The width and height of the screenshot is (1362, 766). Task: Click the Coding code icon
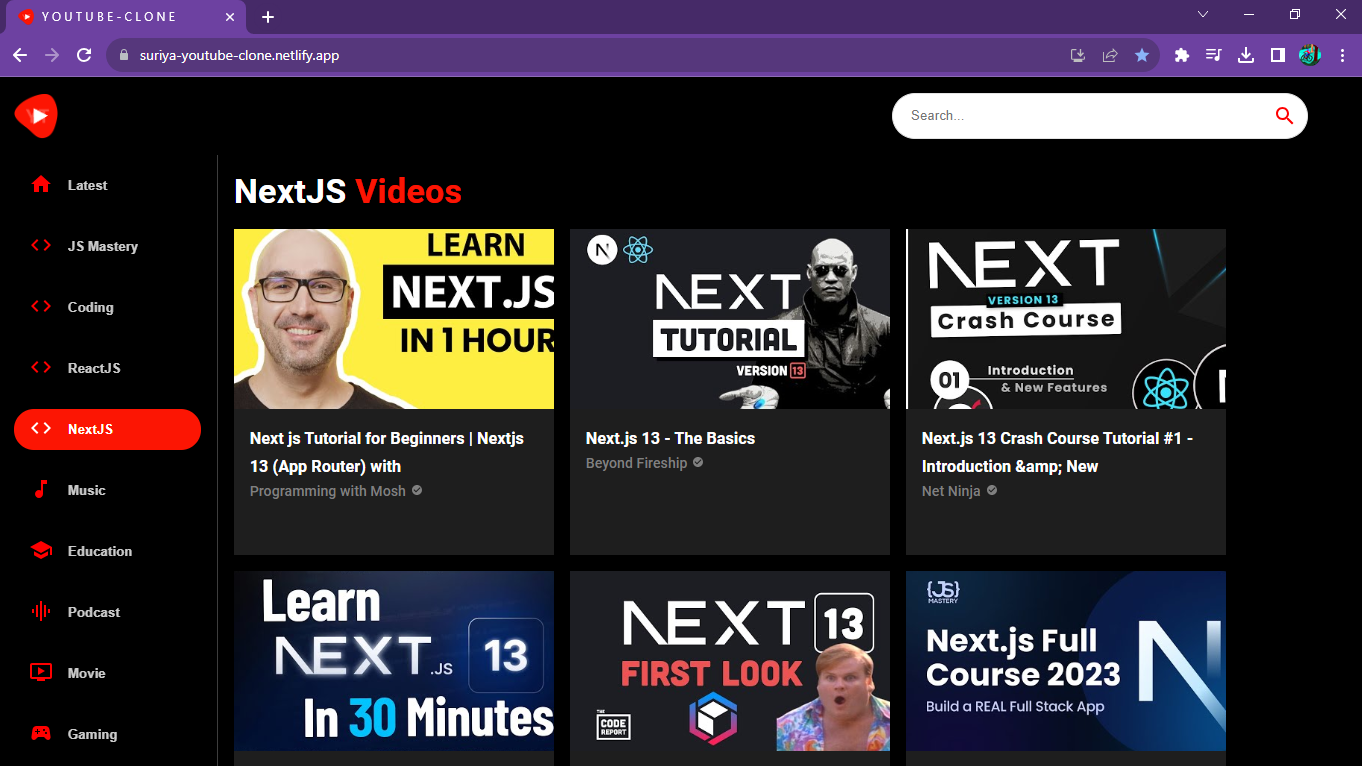(x=41, y=306)
